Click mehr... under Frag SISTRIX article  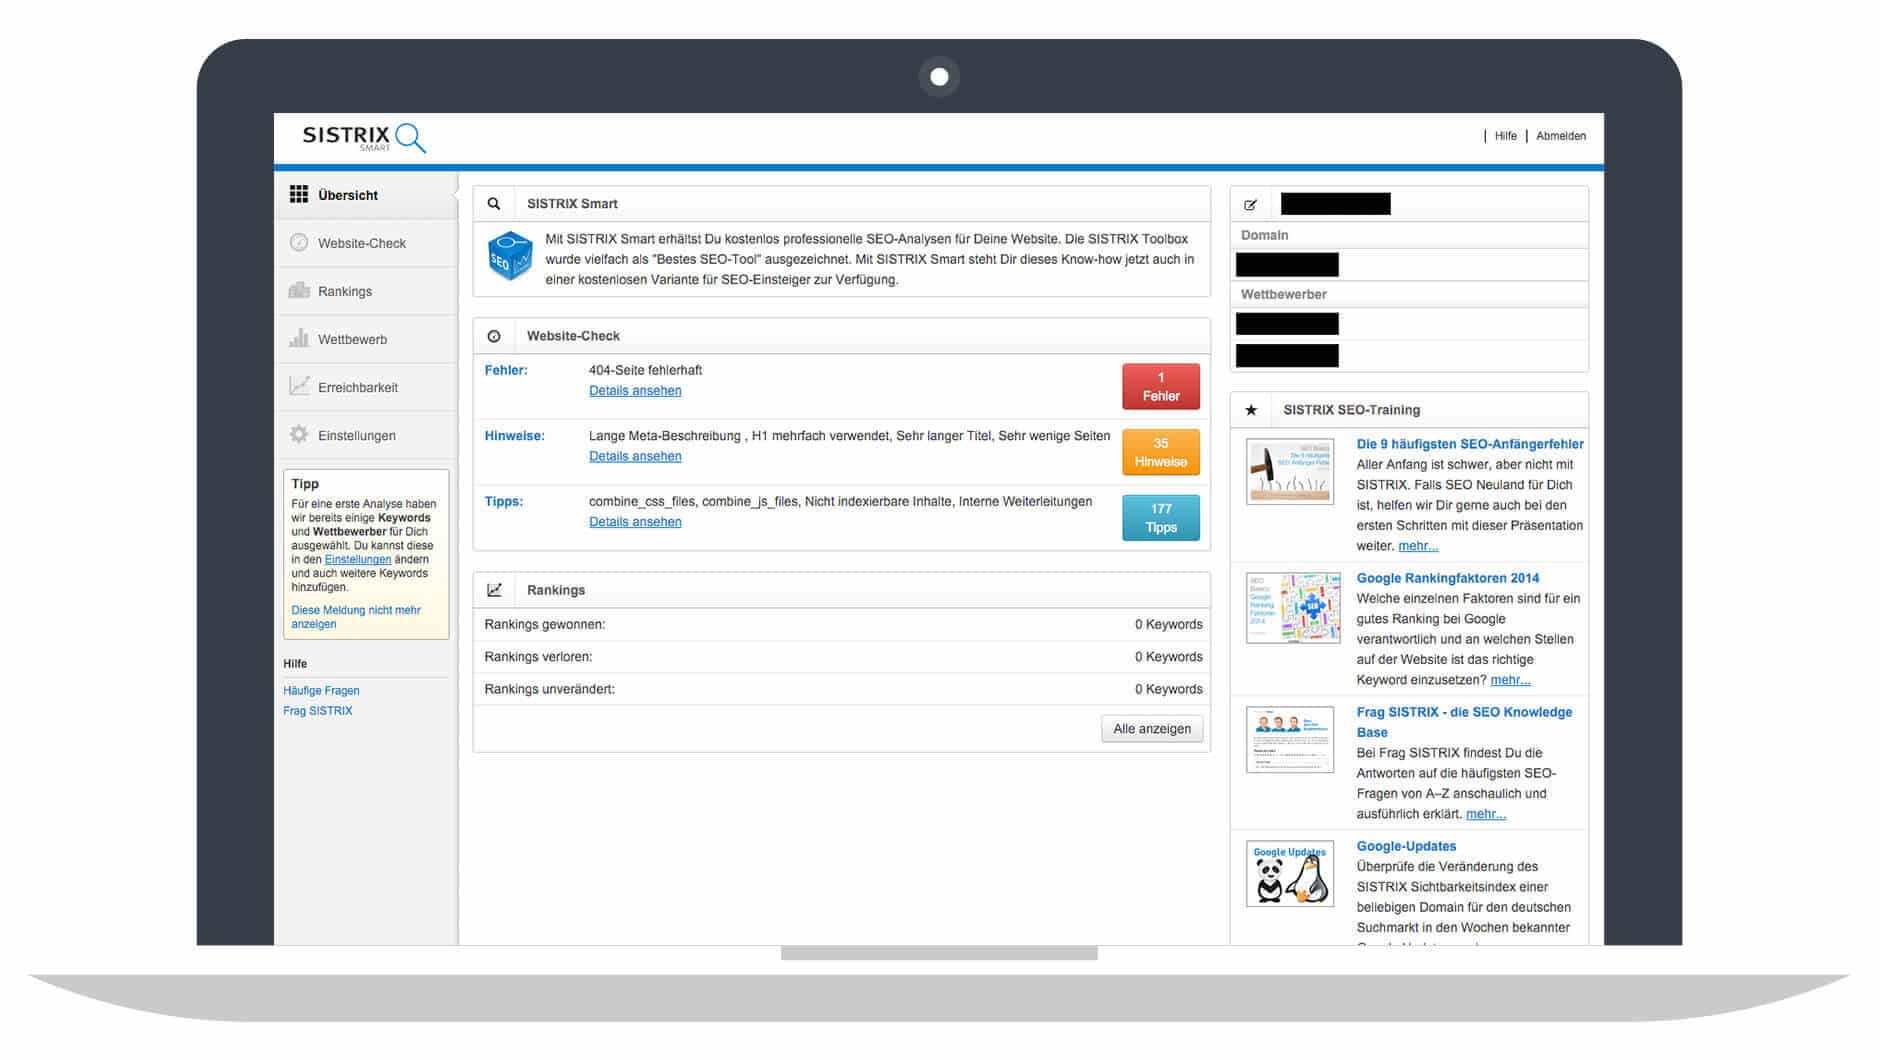(1486, 814)
